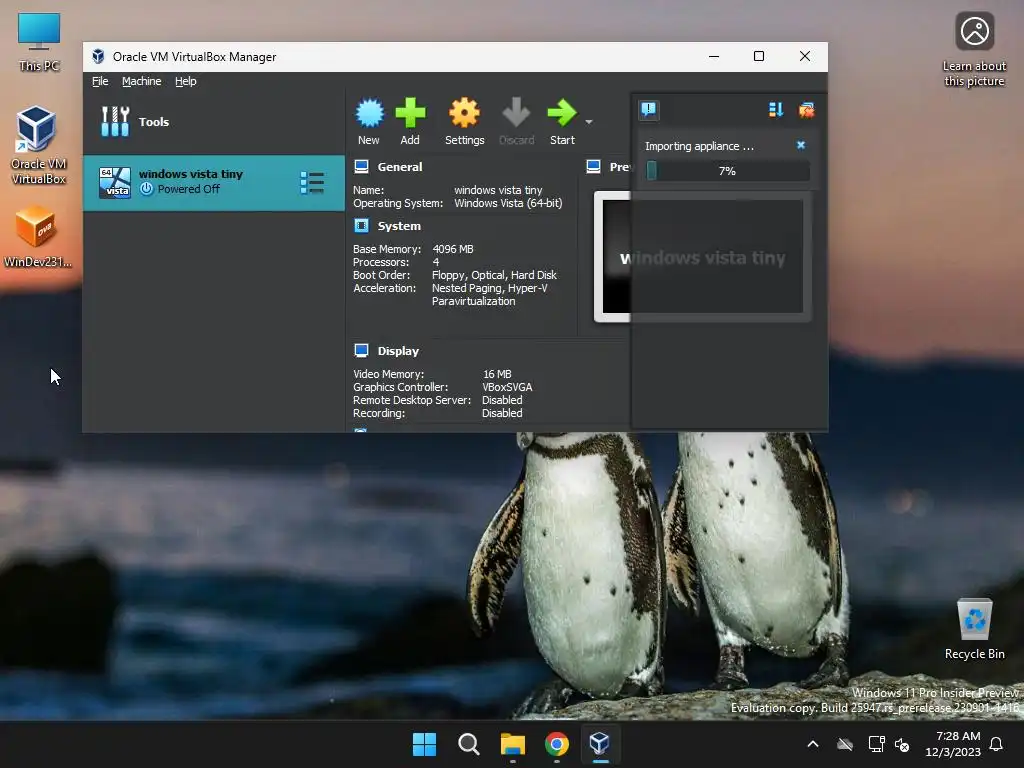The width and height of the screenshot is (1024, 768).
Task: Open Google Chrome from taskbar
Action: tap(556, 744)
